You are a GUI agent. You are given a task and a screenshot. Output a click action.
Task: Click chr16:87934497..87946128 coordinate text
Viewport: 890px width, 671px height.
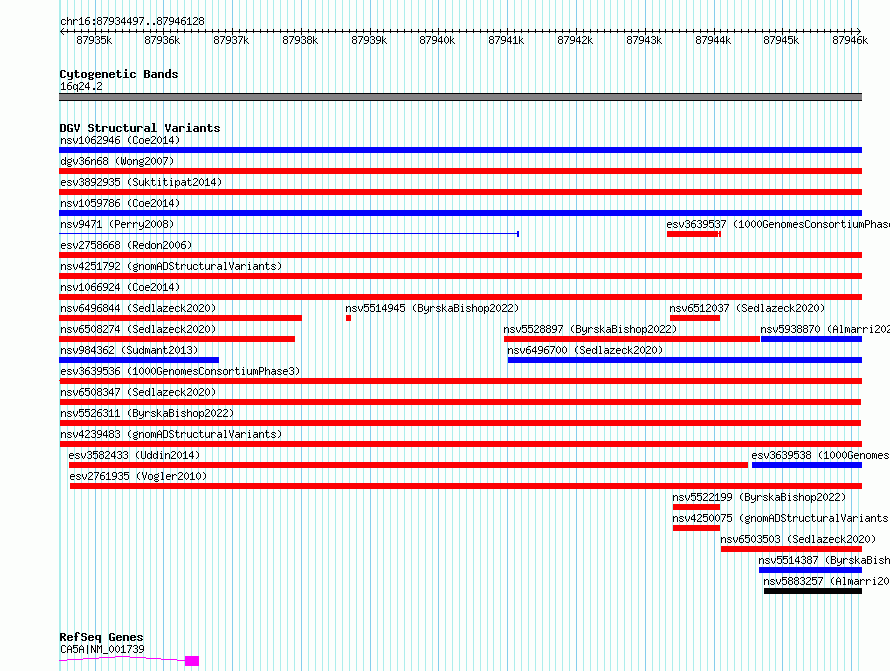point(132,21)
